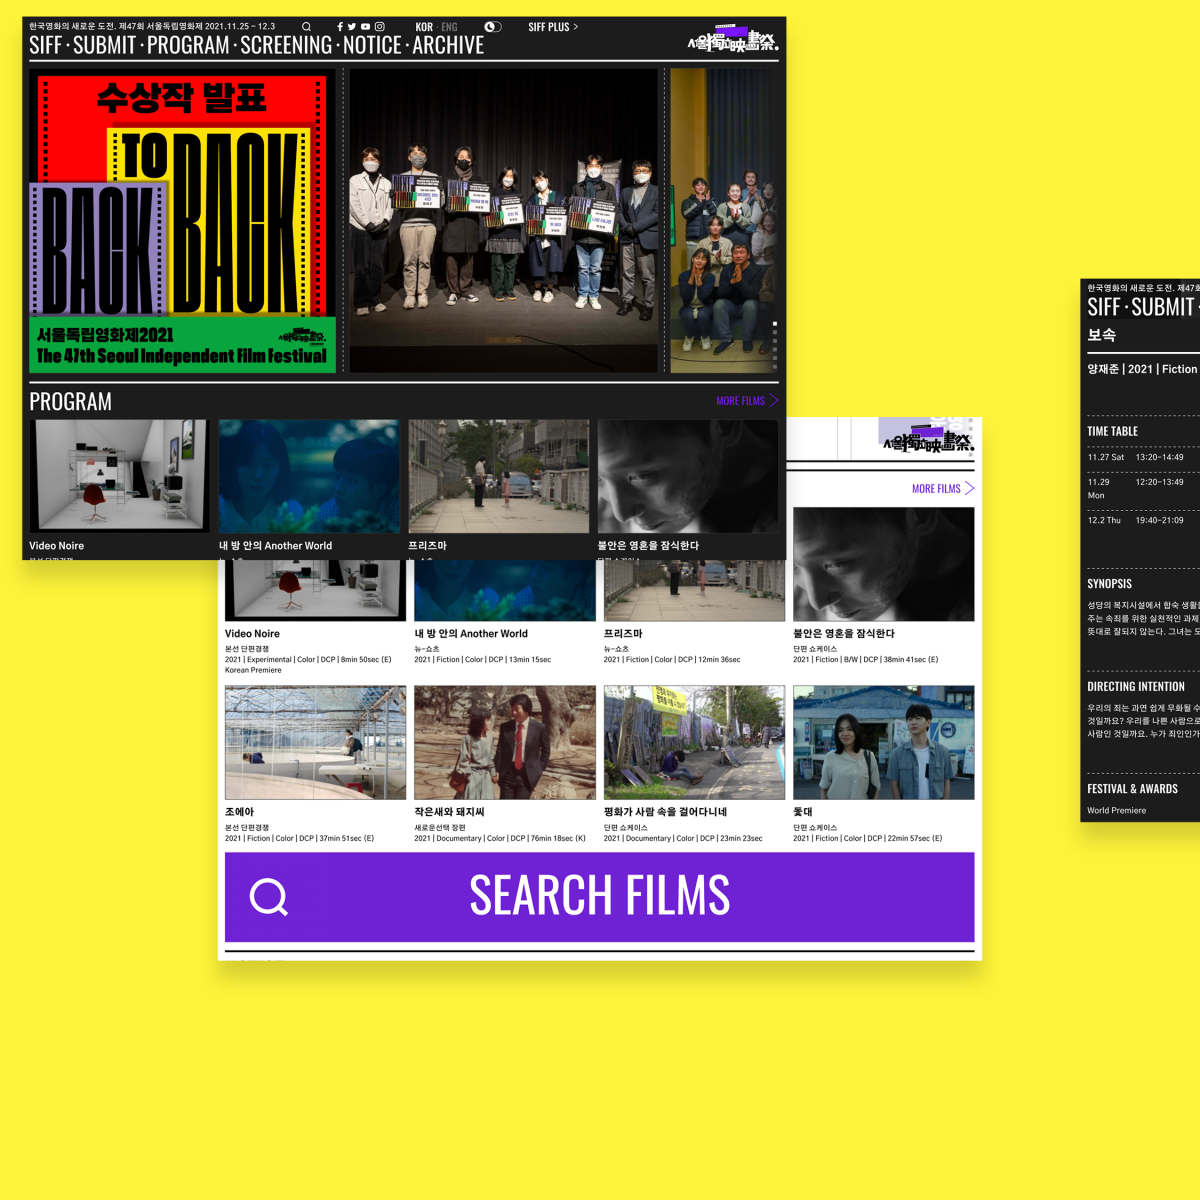Switch the language to ENG
The width and height of the screenshot is (1200, 1200).
click(x=449, y=27)
